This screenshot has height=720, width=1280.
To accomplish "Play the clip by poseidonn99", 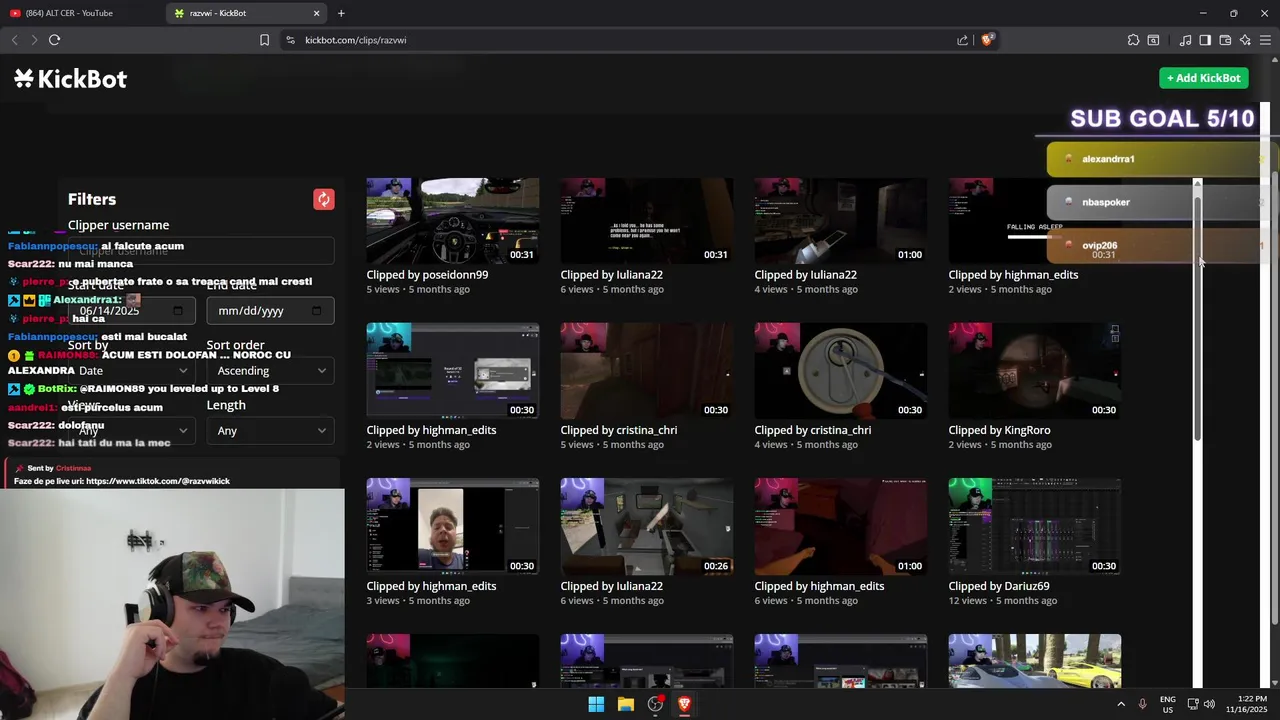I will click(x=452, y=221).
